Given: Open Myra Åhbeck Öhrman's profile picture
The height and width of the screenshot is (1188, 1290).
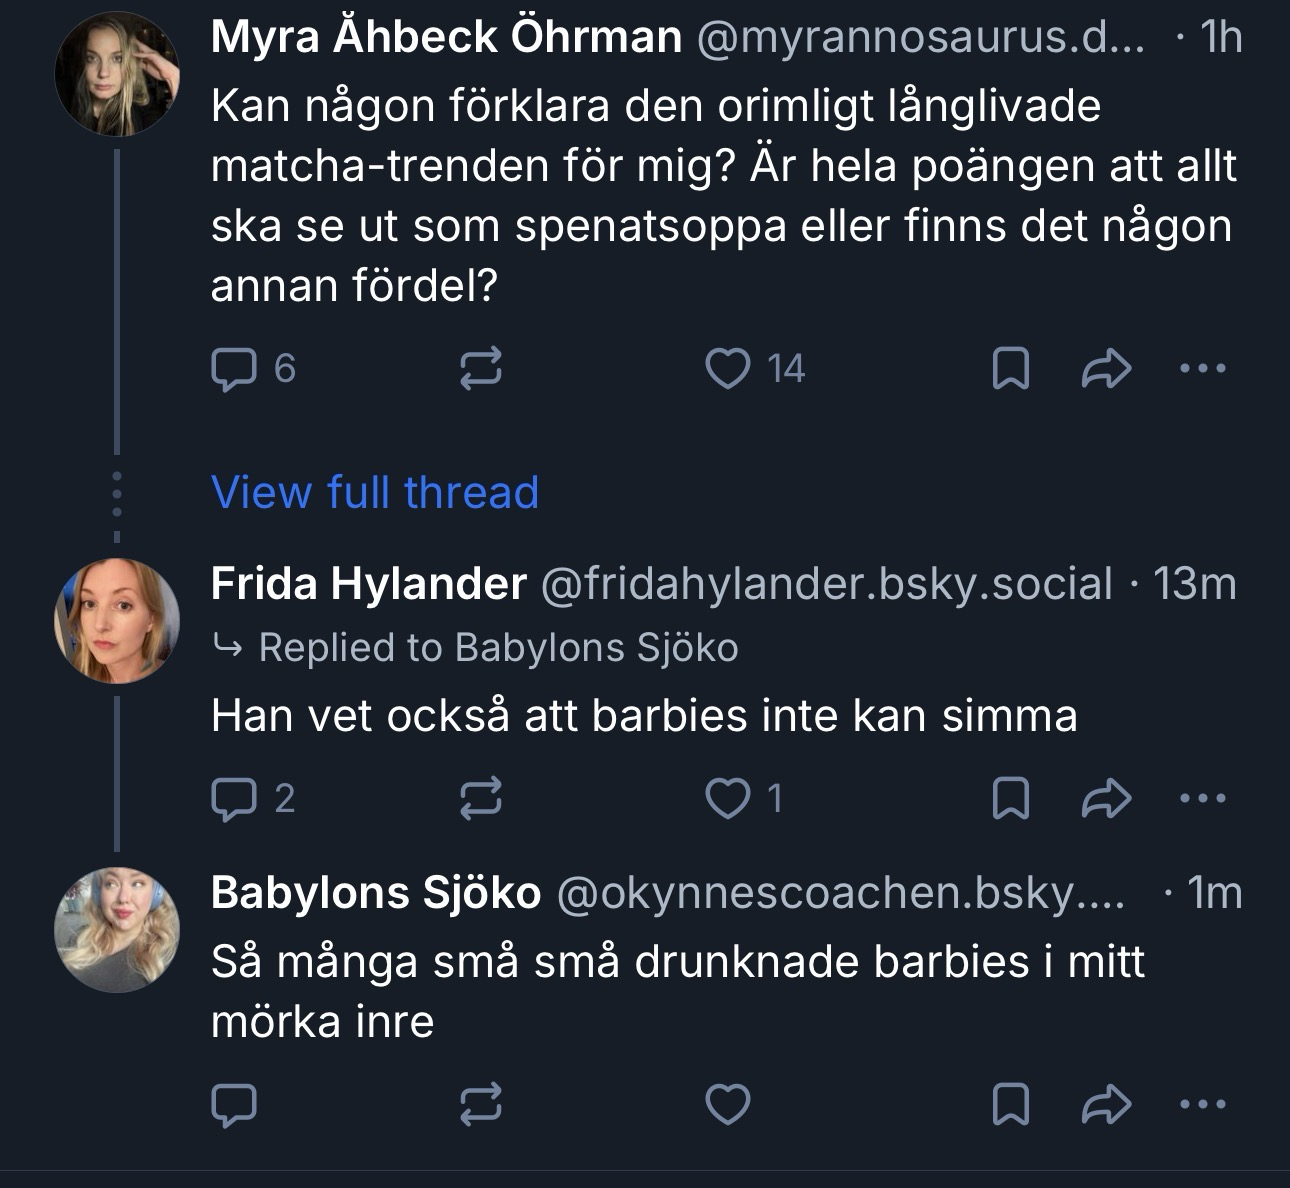Looking at the screenshot, I should [x=116, y=75].
